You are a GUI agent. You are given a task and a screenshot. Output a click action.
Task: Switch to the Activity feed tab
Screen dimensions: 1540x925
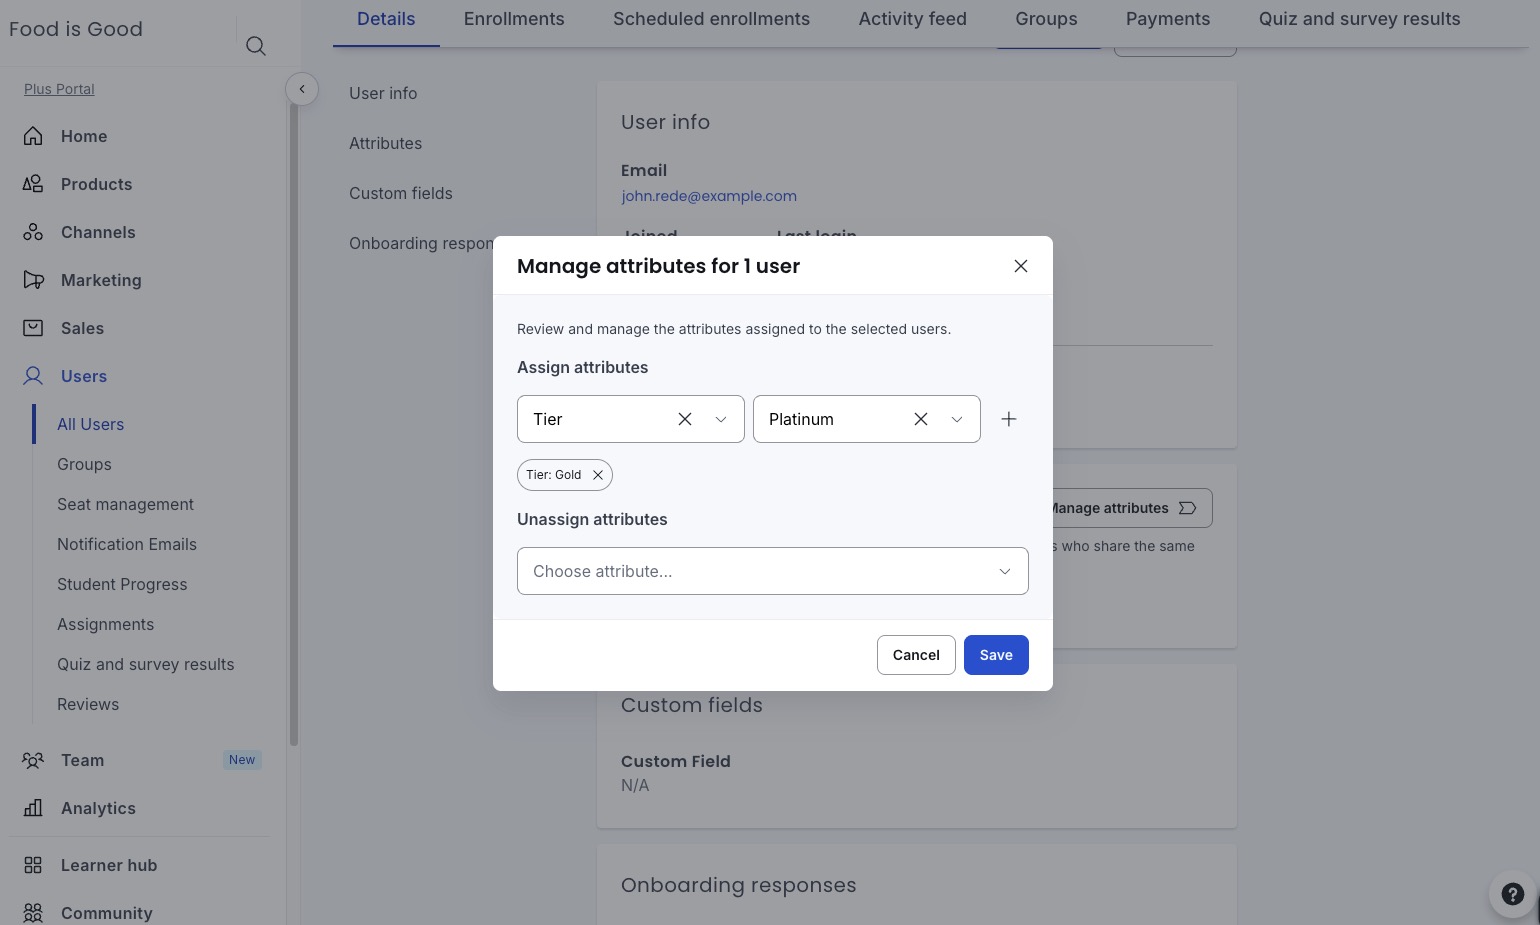(913, 19)
